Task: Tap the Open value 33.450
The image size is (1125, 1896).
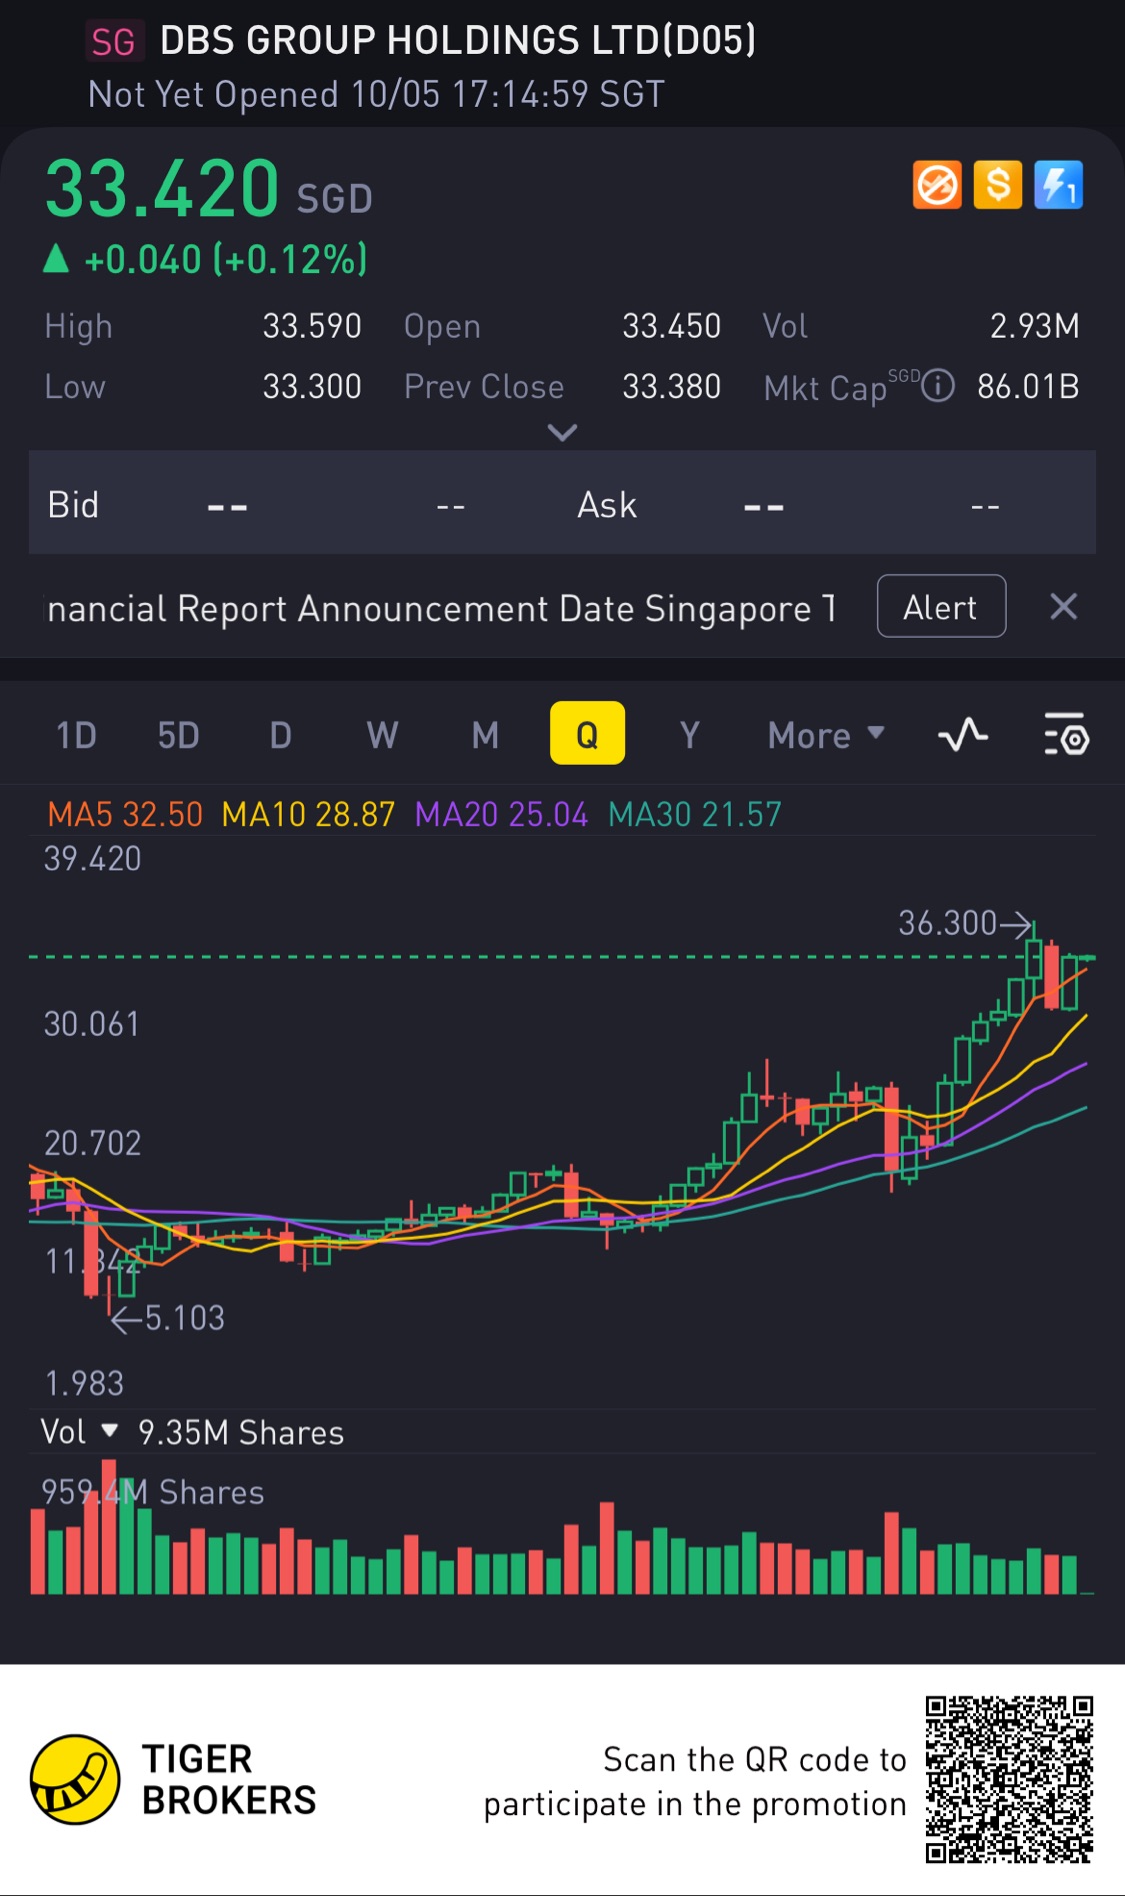Action: pyautogui.click(x=672, y=326)
